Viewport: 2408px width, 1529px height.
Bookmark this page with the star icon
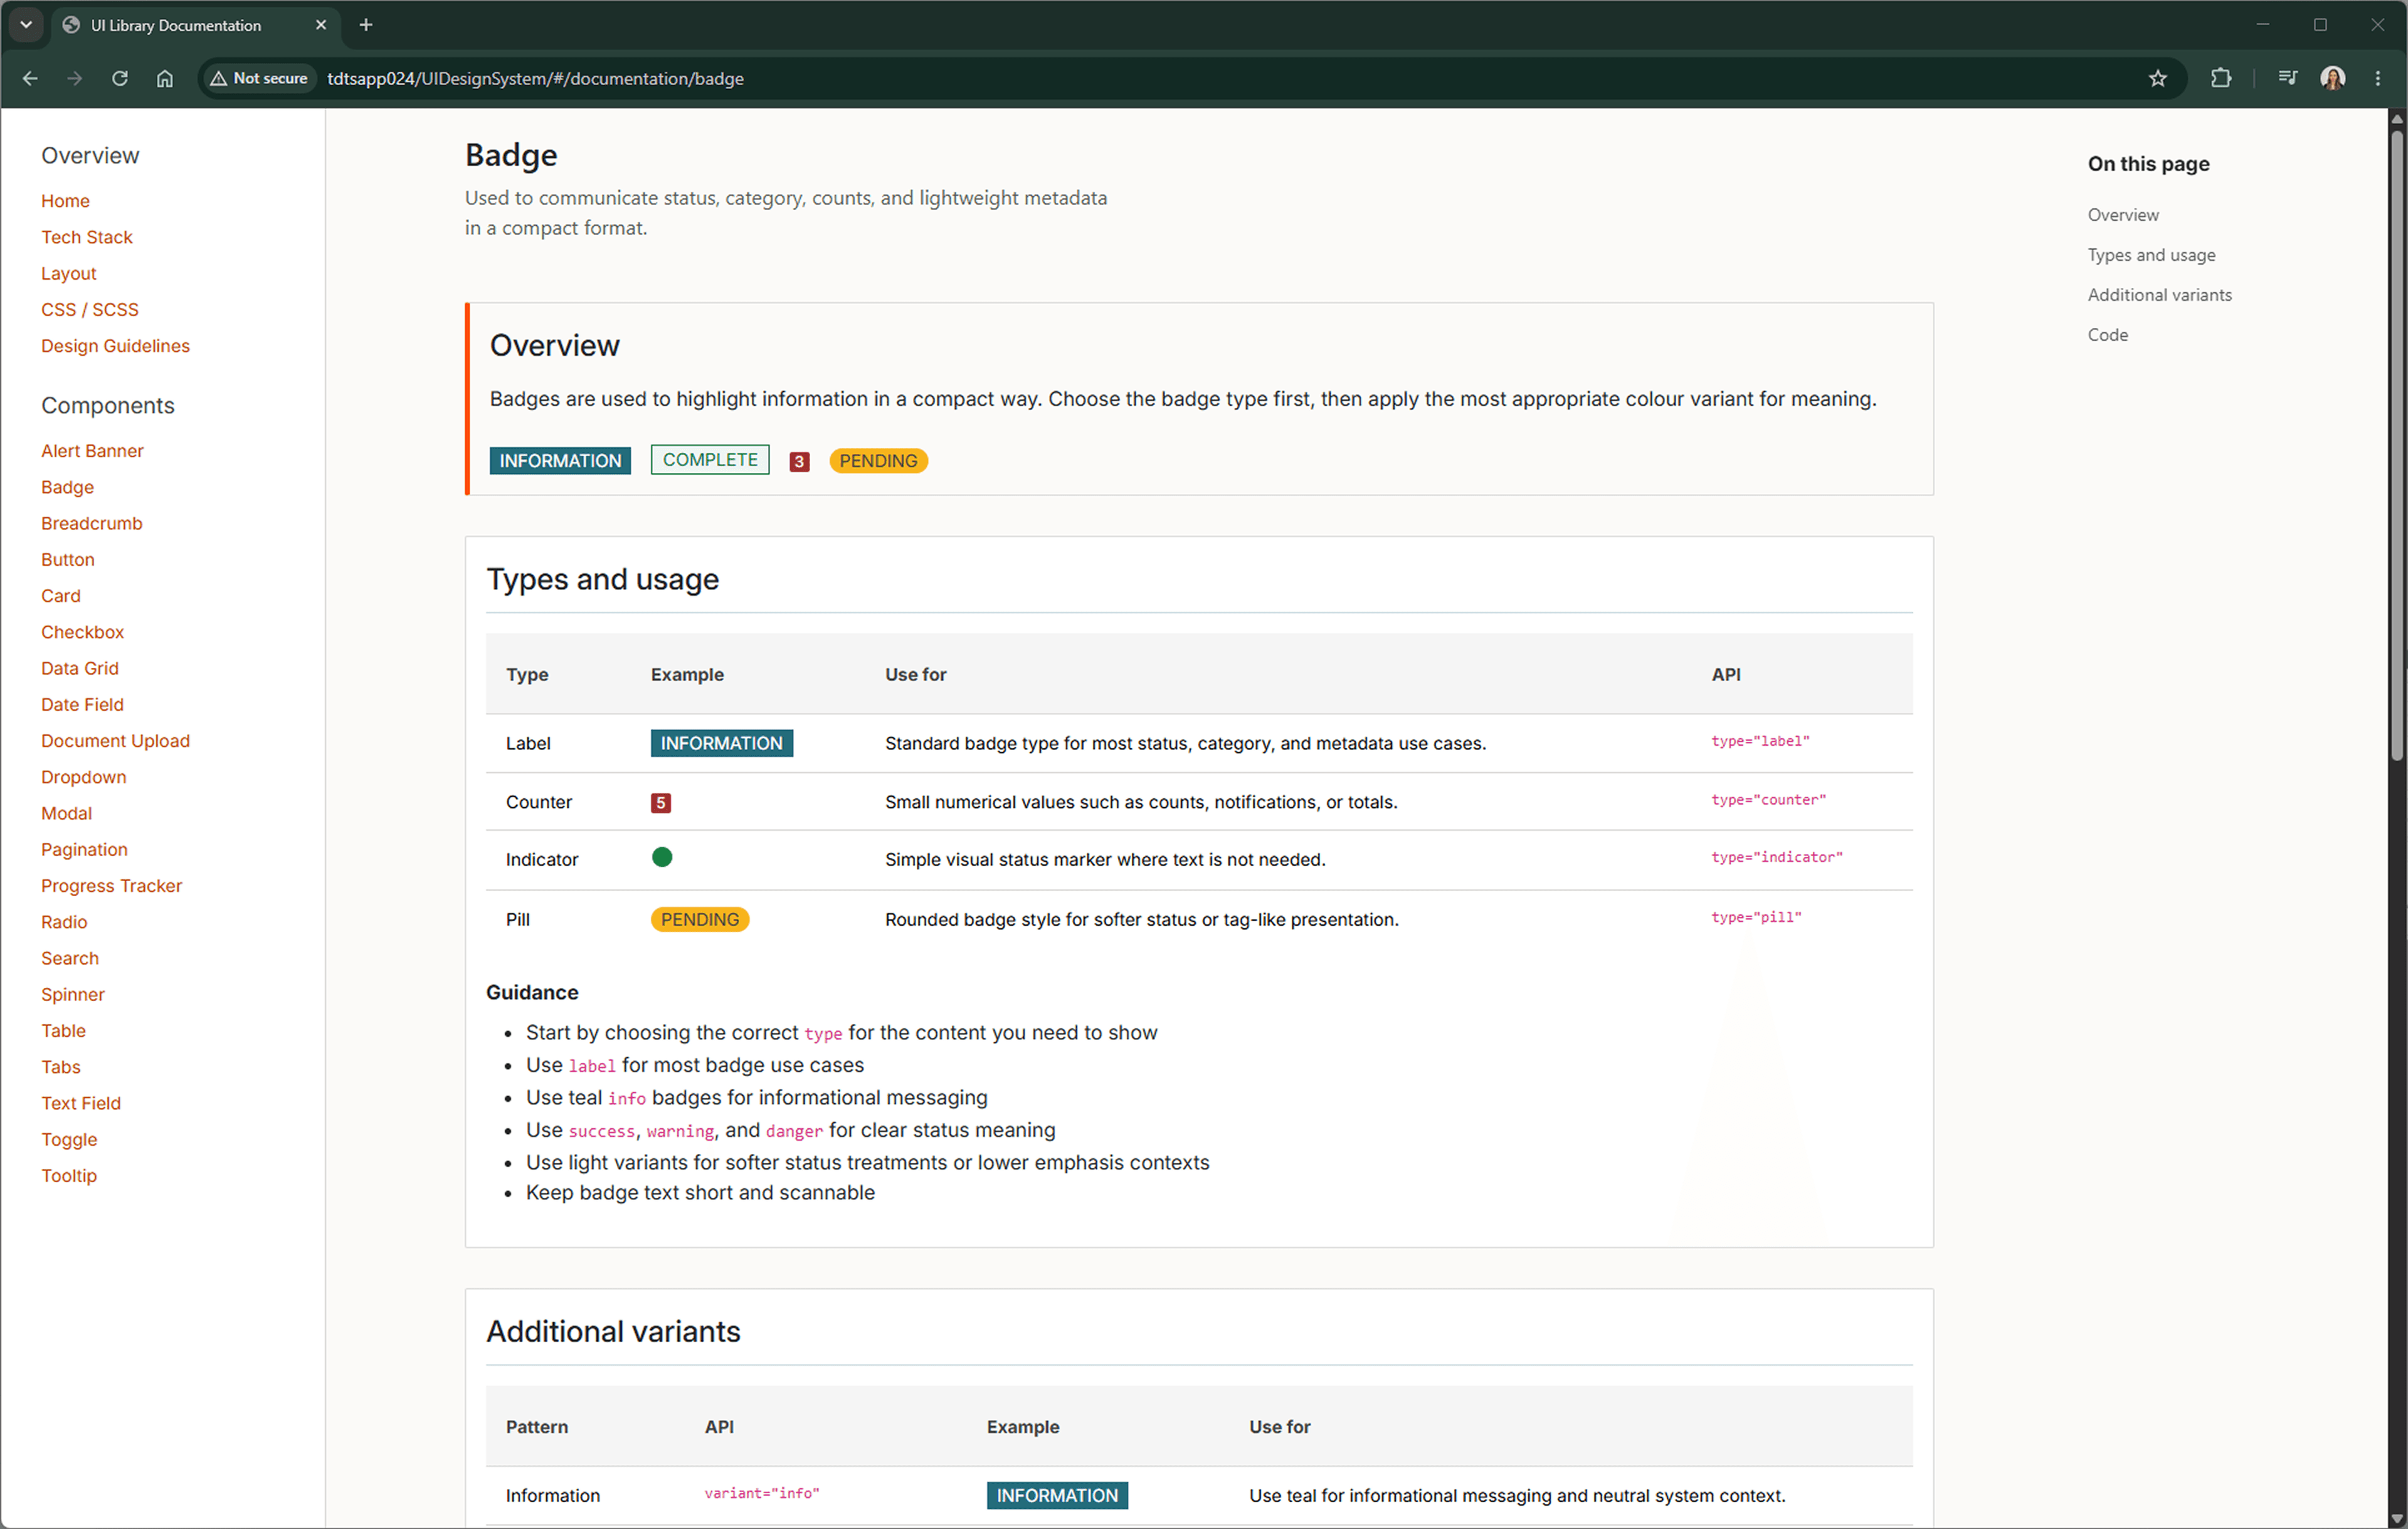pyautogui.click(x=2157, y=78)
